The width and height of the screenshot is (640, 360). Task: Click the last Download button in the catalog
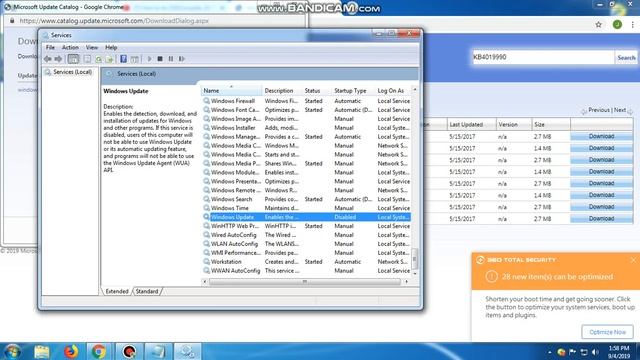click(602, 219)
